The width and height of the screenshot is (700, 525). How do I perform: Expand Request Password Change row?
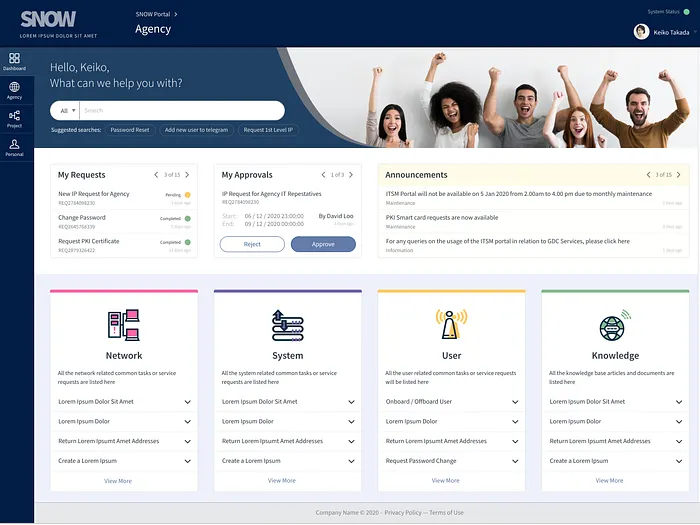coord(515,461)
